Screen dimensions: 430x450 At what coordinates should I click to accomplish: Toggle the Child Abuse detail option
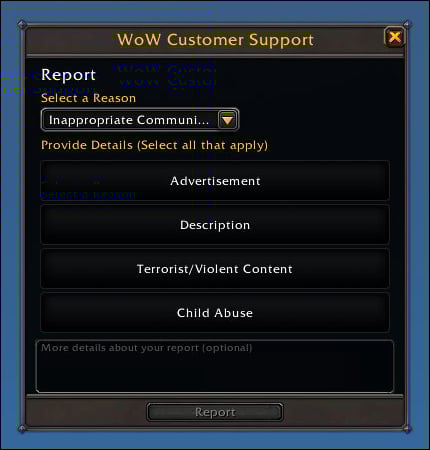(215, 313)
